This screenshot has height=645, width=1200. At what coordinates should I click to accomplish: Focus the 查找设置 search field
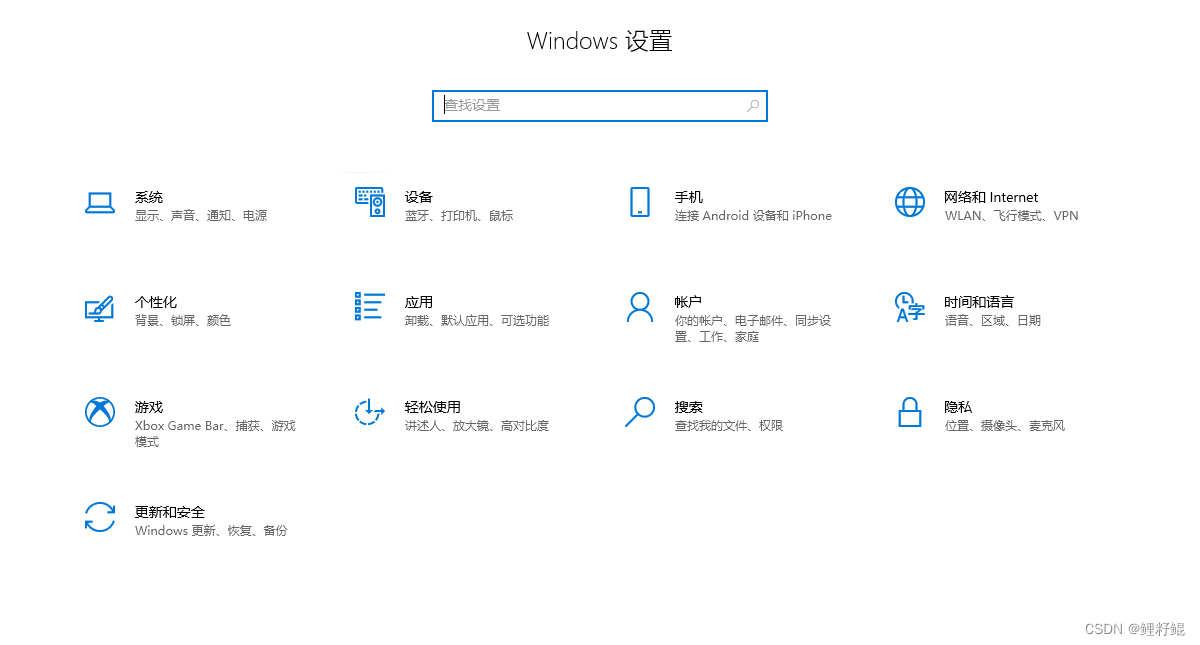pyautogui.click(x=600, y=105)
